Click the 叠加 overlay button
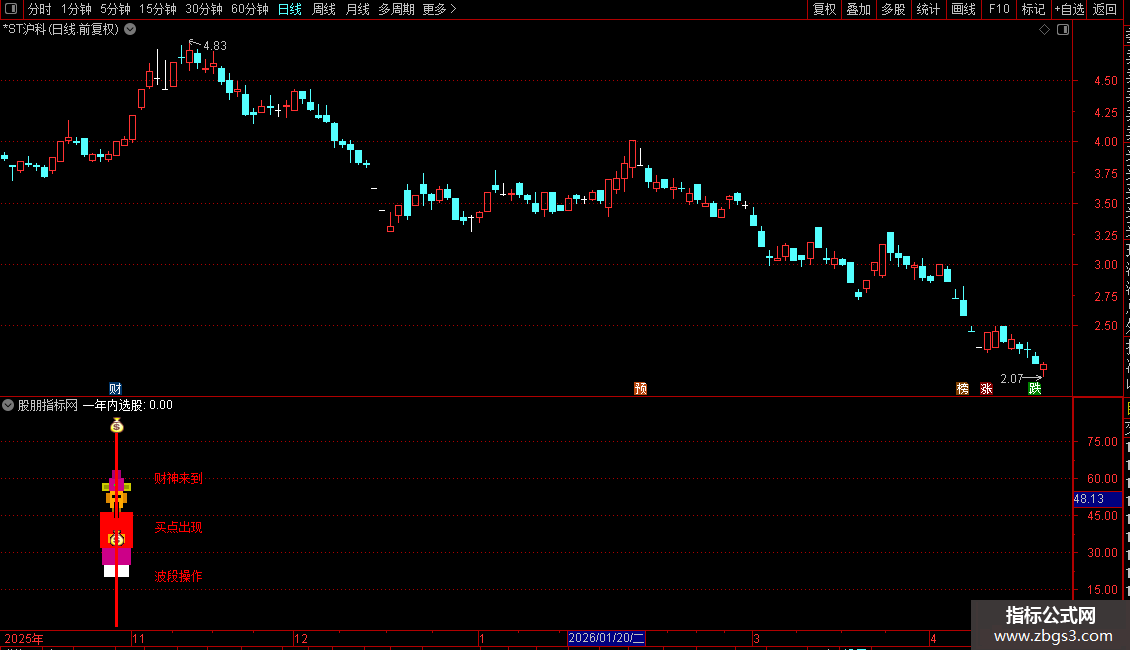Screen dimensions: 1130x650 (x=858, y=9)
